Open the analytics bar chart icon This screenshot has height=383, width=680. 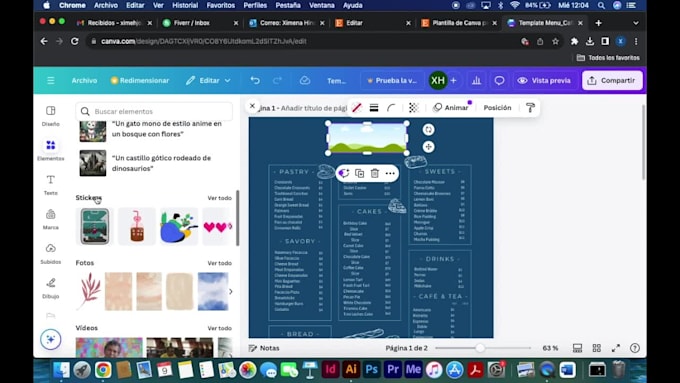476,80
